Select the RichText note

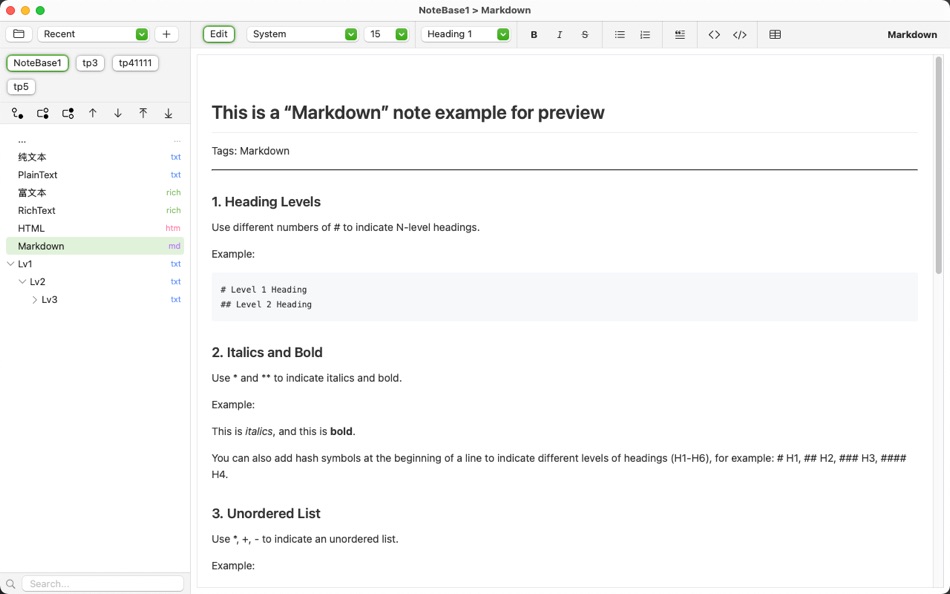pyautogui.click(x=95, y=210)
